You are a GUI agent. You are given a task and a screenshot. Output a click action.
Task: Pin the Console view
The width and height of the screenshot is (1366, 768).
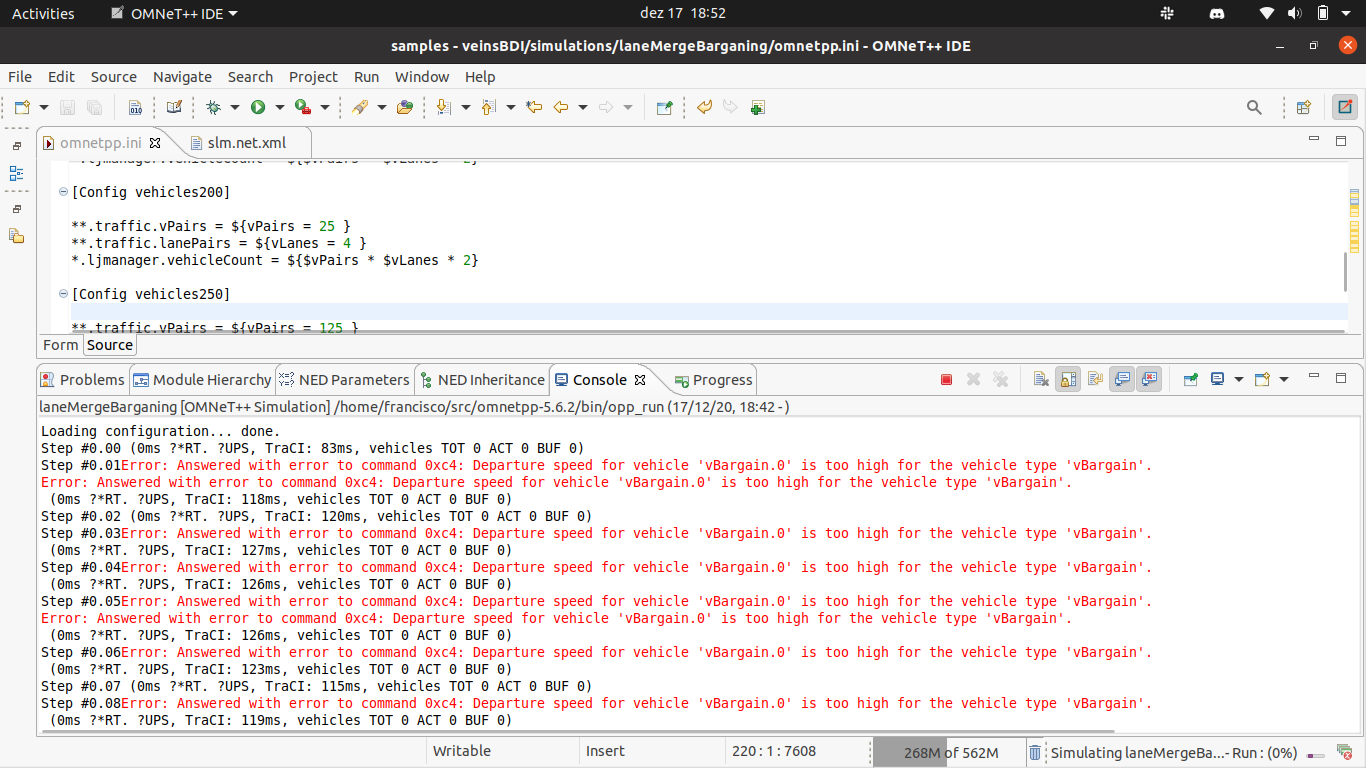tap(1191, 380)
